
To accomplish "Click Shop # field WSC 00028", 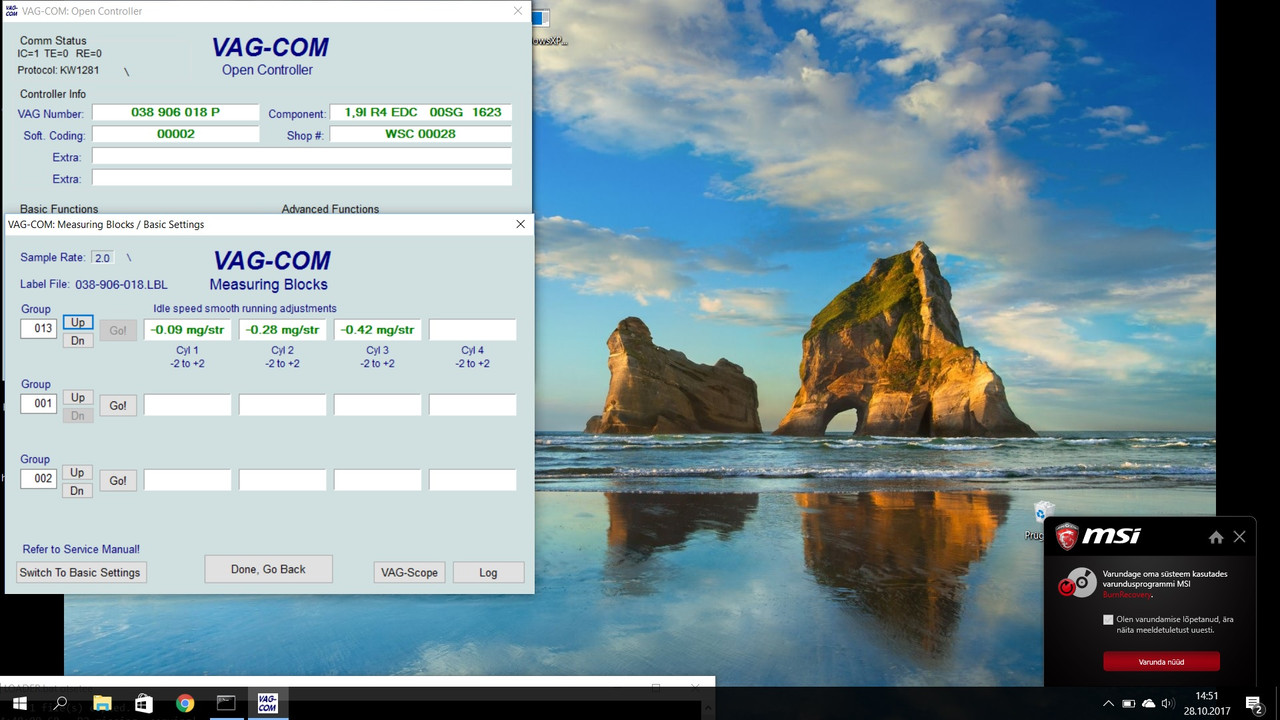I will [x=421, y=134].
